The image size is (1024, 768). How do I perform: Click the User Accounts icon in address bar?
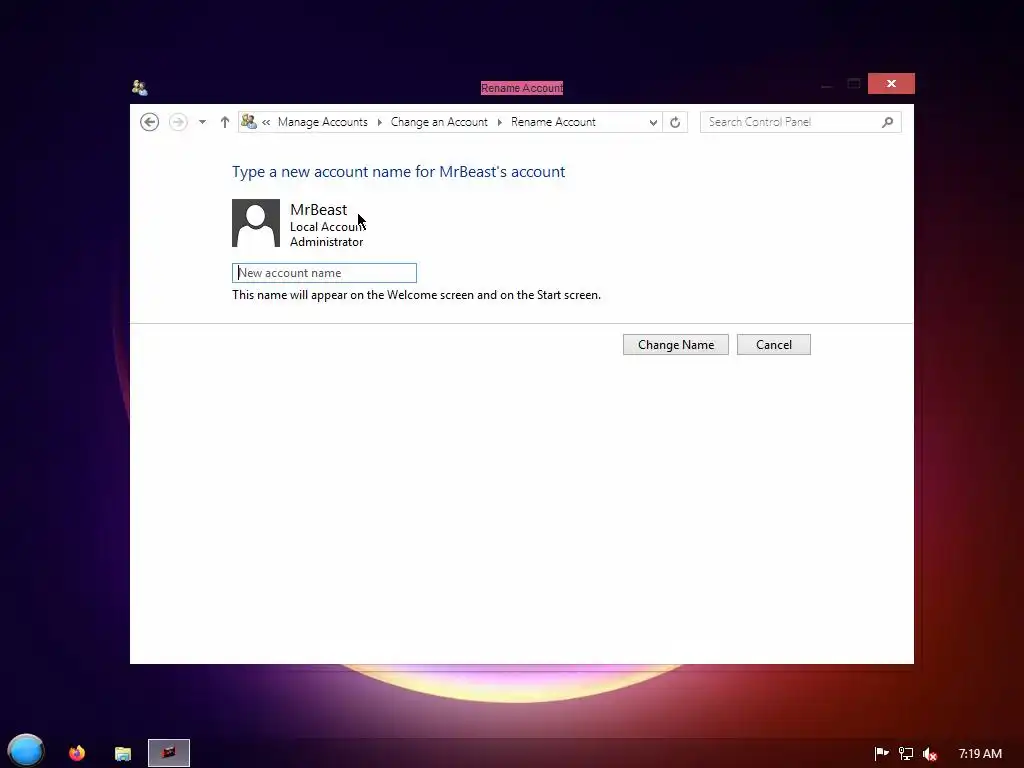(249, 121)
